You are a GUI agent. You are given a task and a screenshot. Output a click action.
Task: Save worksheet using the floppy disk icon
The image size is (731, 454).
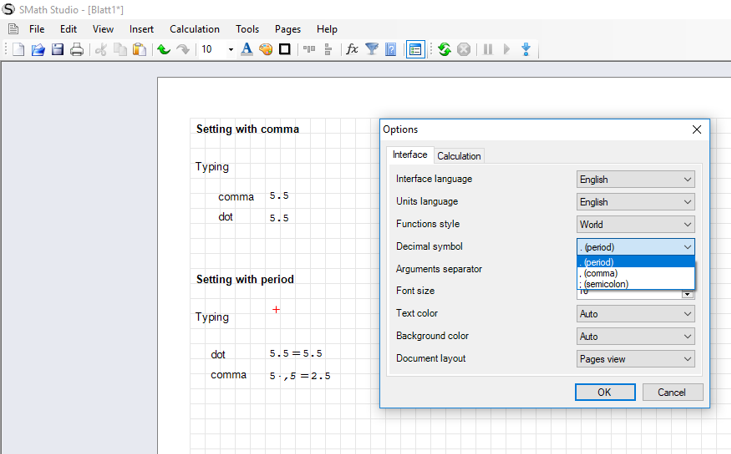pos(57,49)
